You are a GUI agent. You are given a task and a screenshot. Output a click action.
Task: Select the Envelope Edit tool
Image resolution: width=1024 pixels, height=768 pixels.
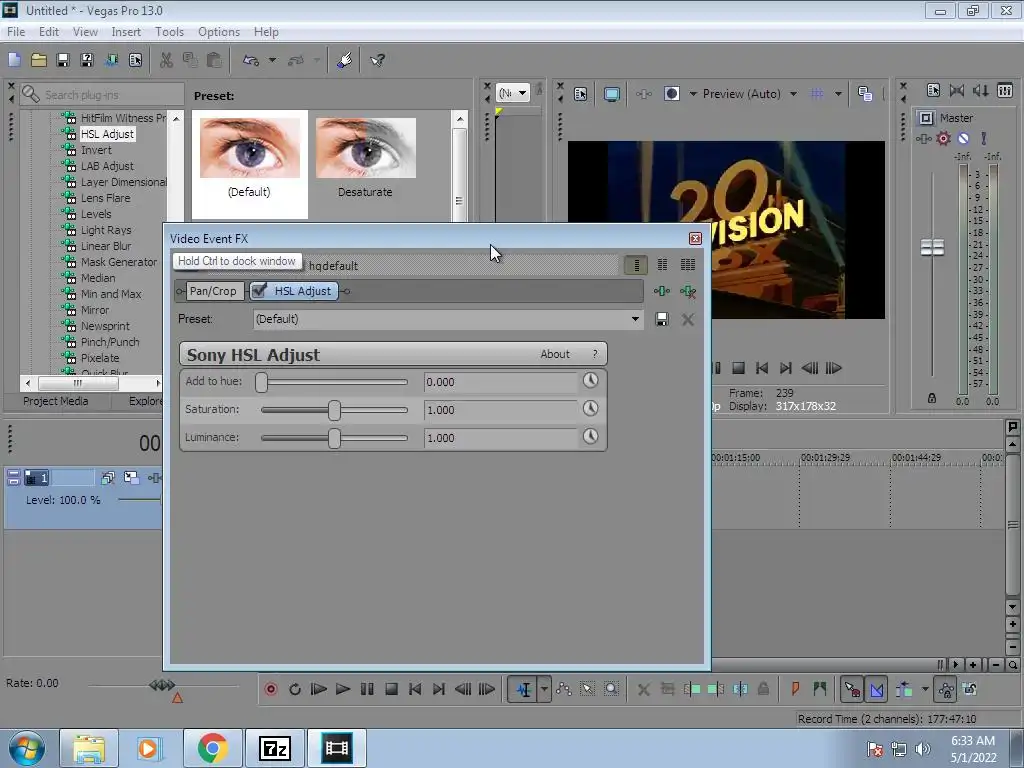pyautogui.click(x=564, y=689)
